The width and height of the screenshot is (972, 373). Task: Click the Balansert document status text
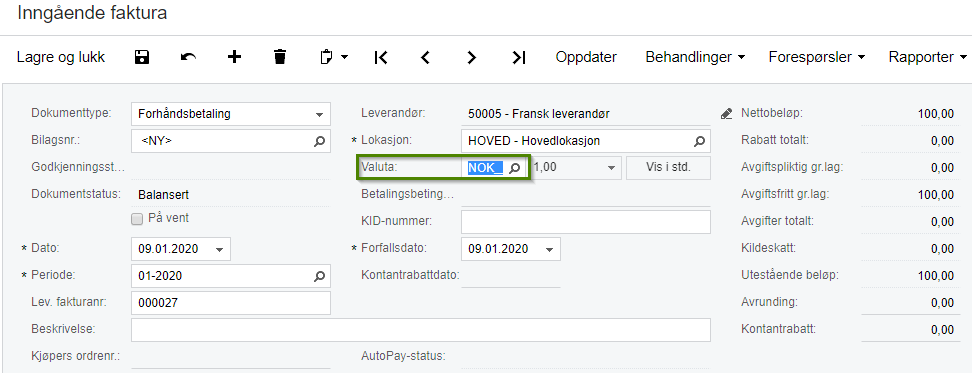click(164, 195)
